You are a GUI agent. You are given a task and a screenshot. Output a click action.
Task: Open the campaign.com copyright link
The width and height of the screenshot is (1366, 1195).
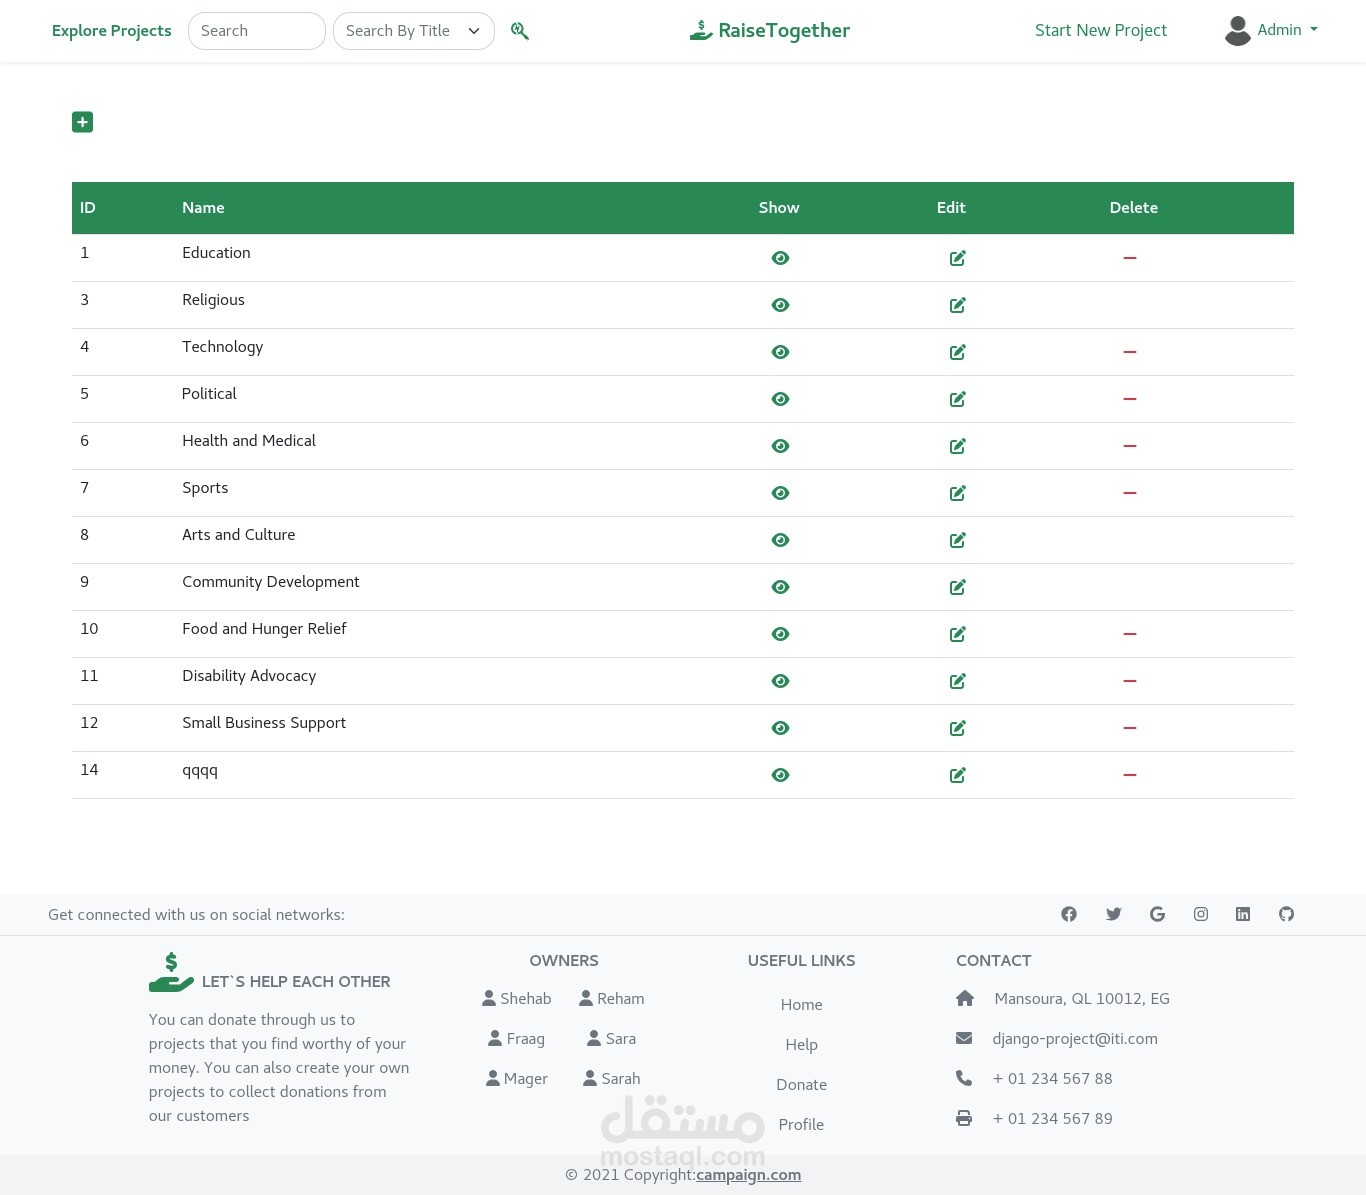(748, 1174)
